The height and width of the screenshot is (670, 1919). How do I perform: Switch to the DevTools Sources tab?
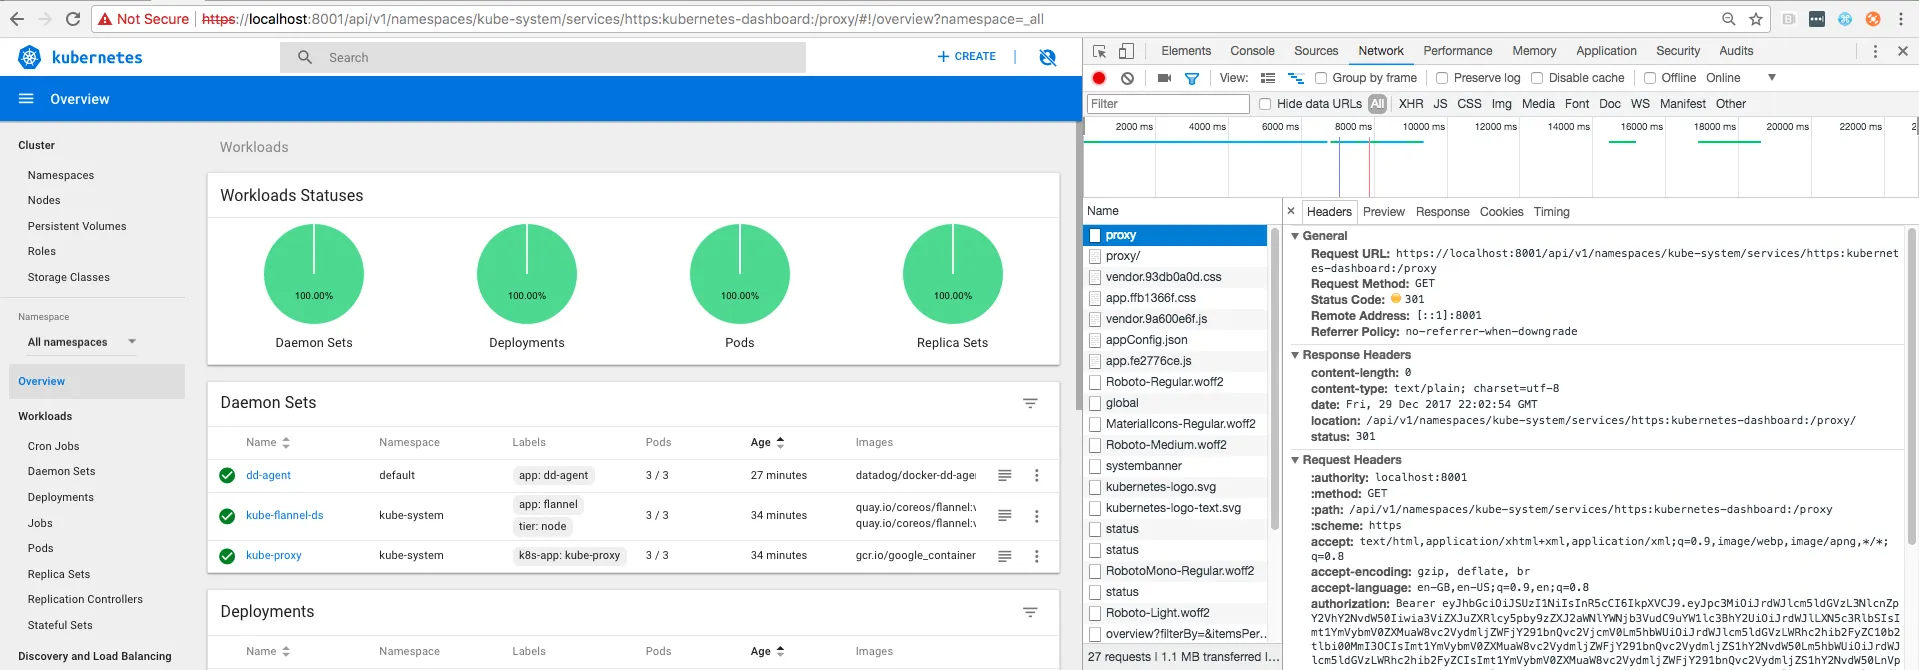pos(1316,51)
